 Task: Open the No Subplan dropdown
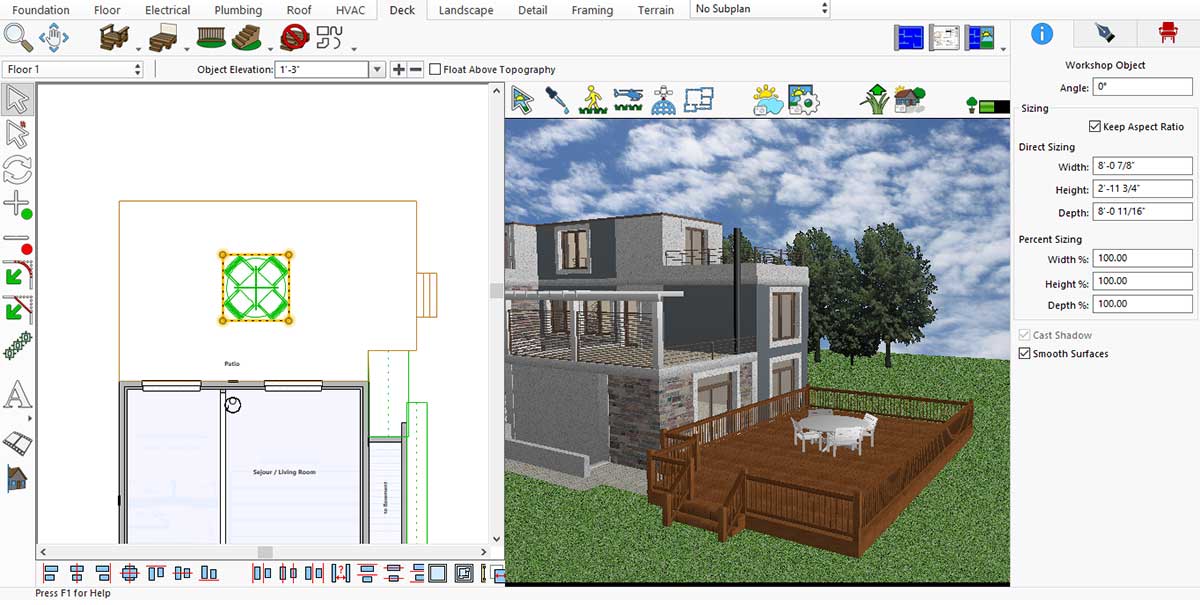tap(760, 9)
